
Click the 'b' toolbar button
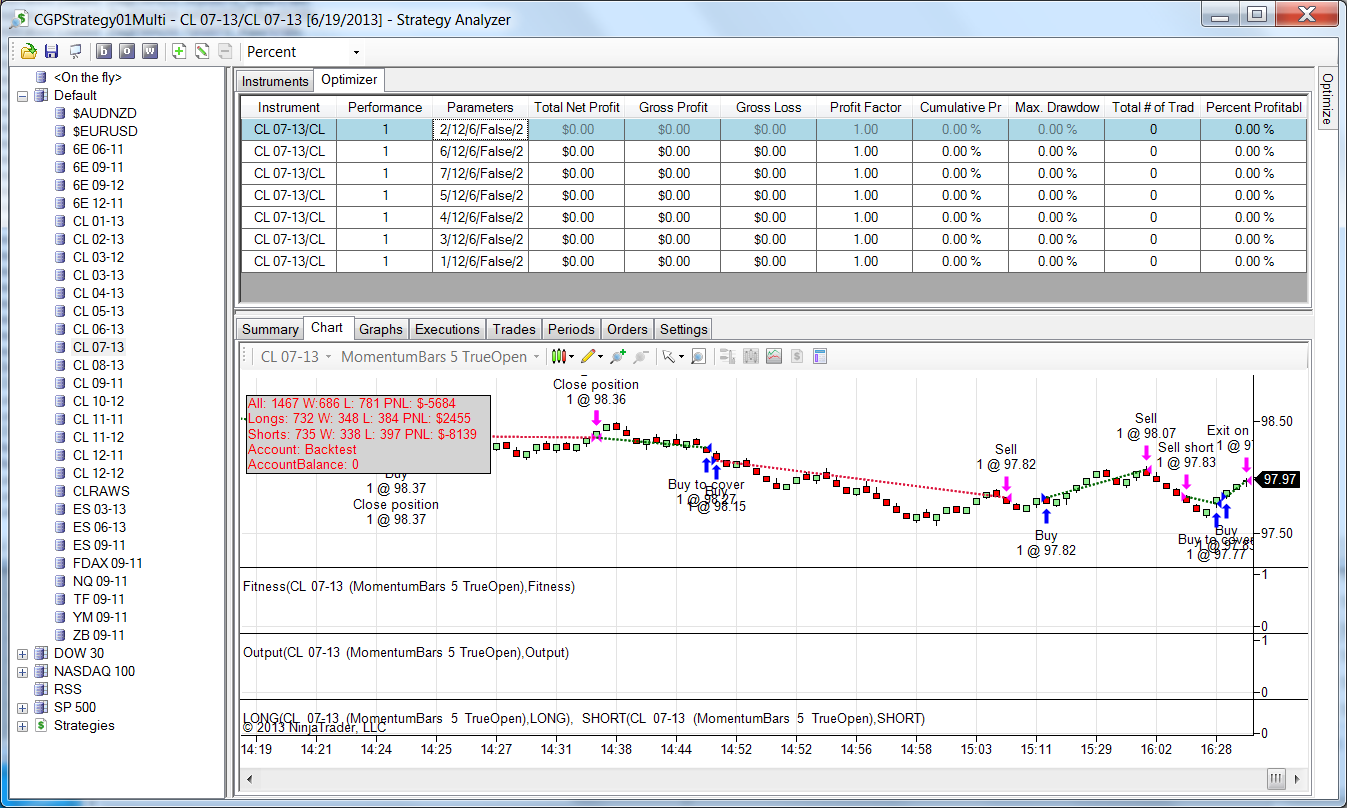pyautogui.click(x=104, y=52)
